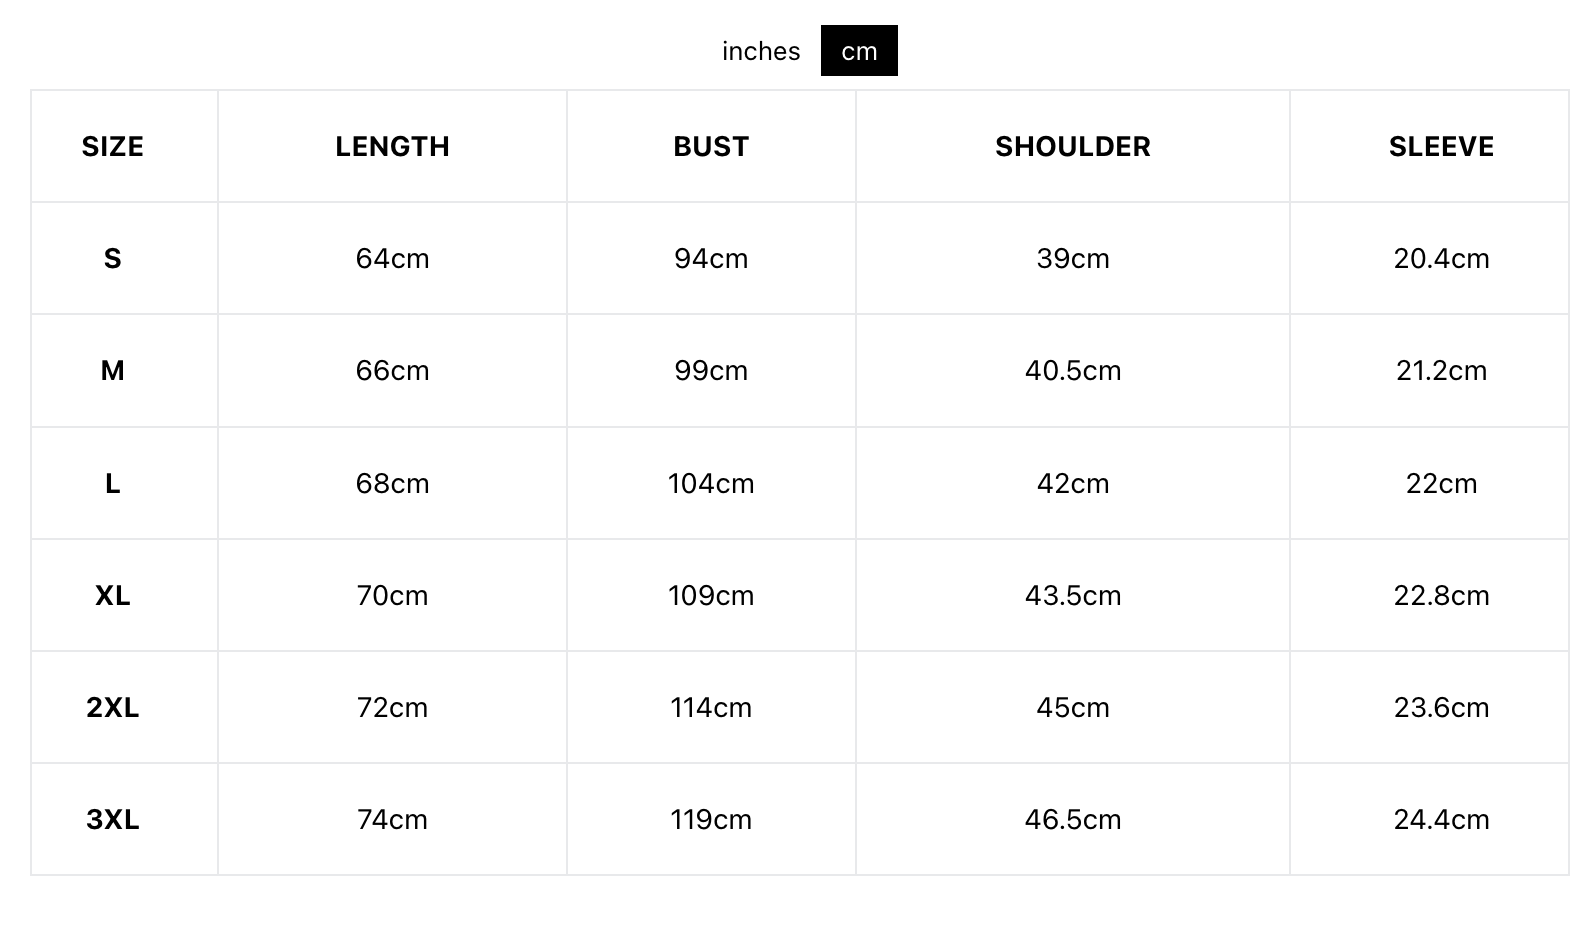Click the SLEEVE column header
This screenshot has height=929, width=1591.
tap(1441, 147)
